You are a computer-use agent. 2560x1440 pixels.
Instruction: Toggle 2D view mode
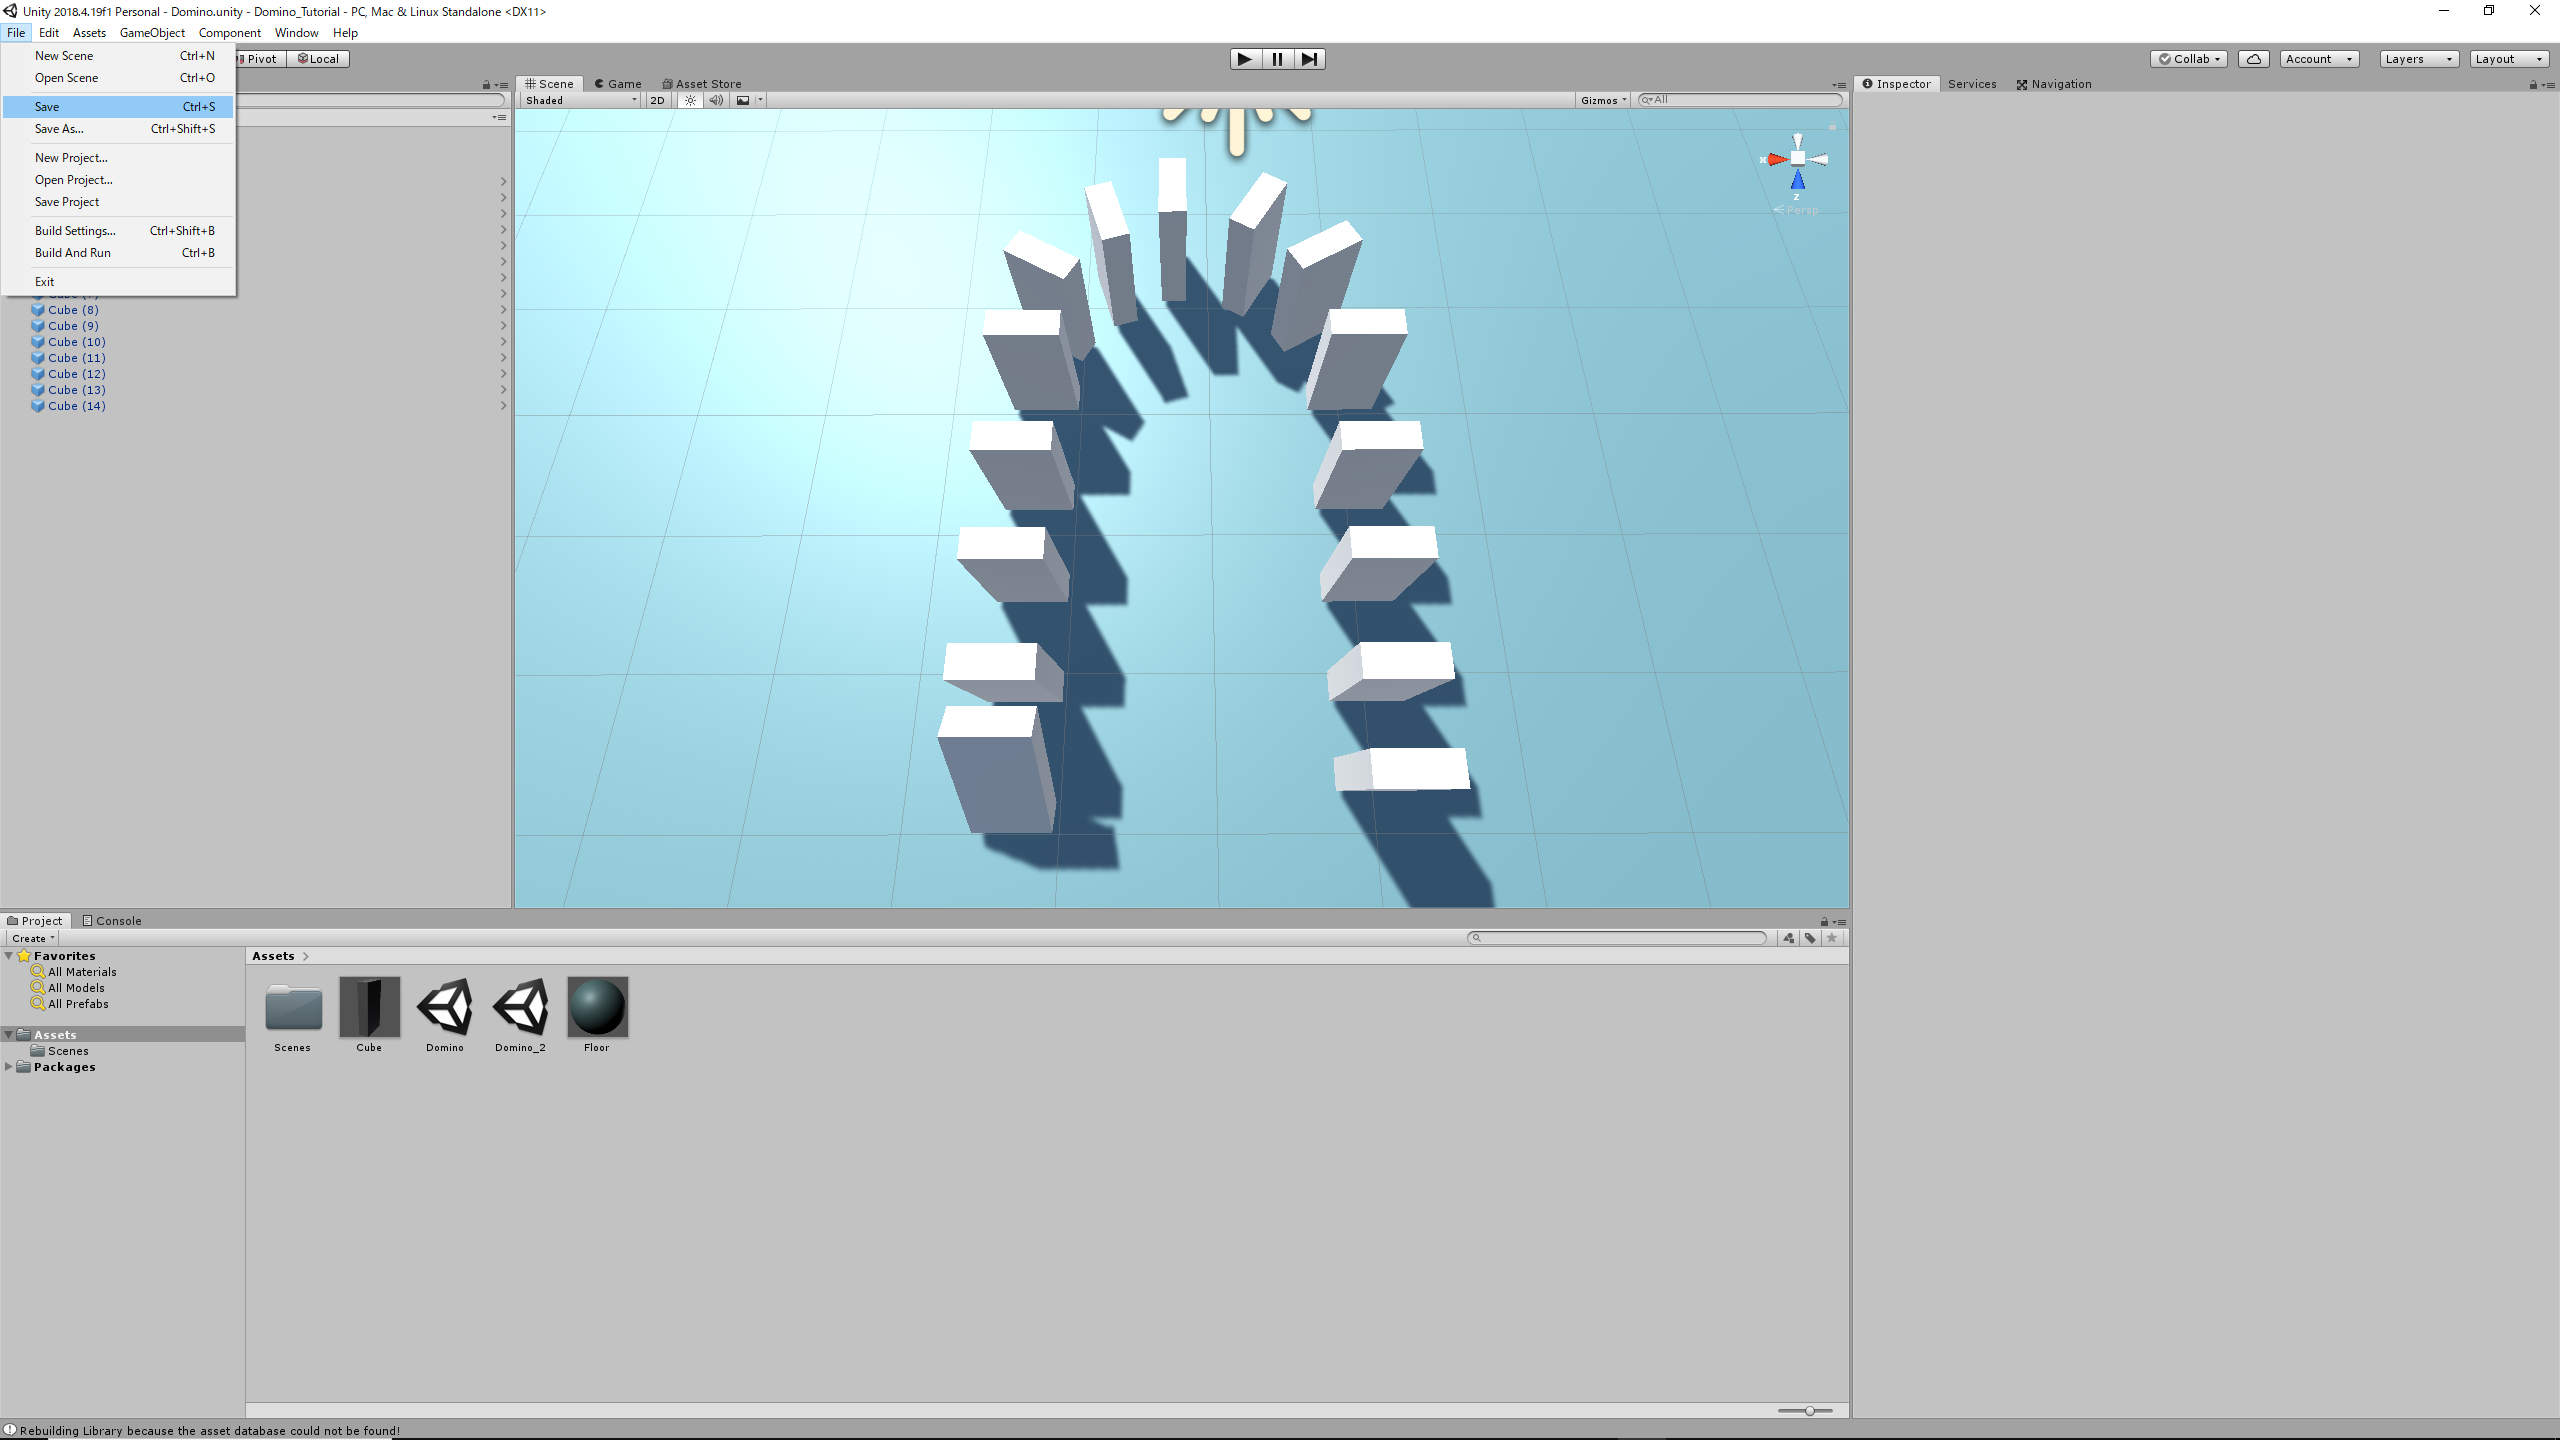pyautogui.click(x=657, y=100)
